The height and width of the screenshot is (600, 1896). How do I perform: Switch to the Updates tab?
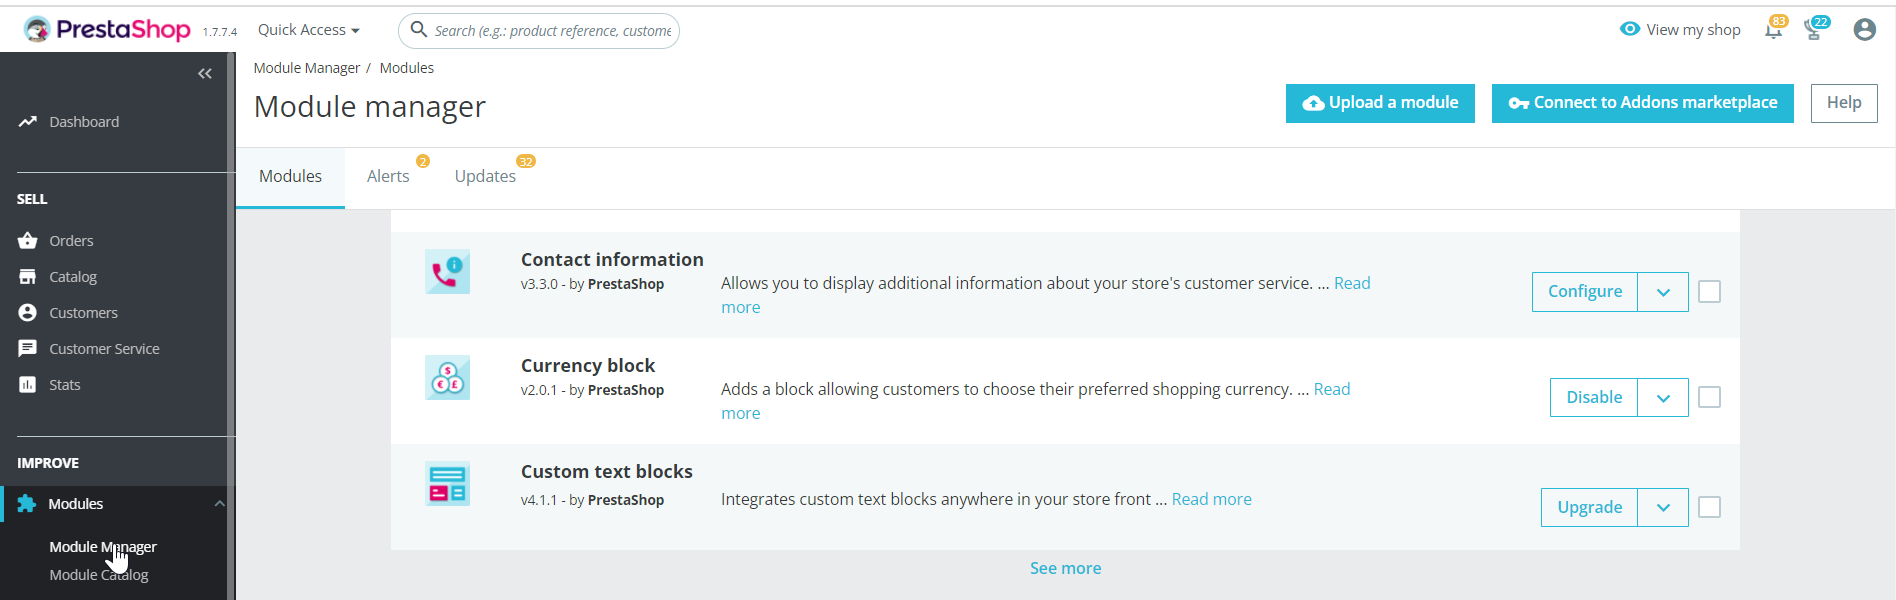[485, 177]
